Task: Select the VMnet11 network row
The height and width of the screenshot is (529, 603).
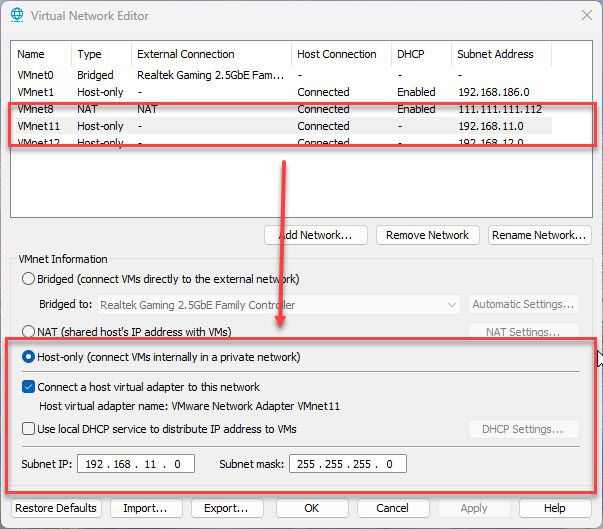Action: [282, 126]
